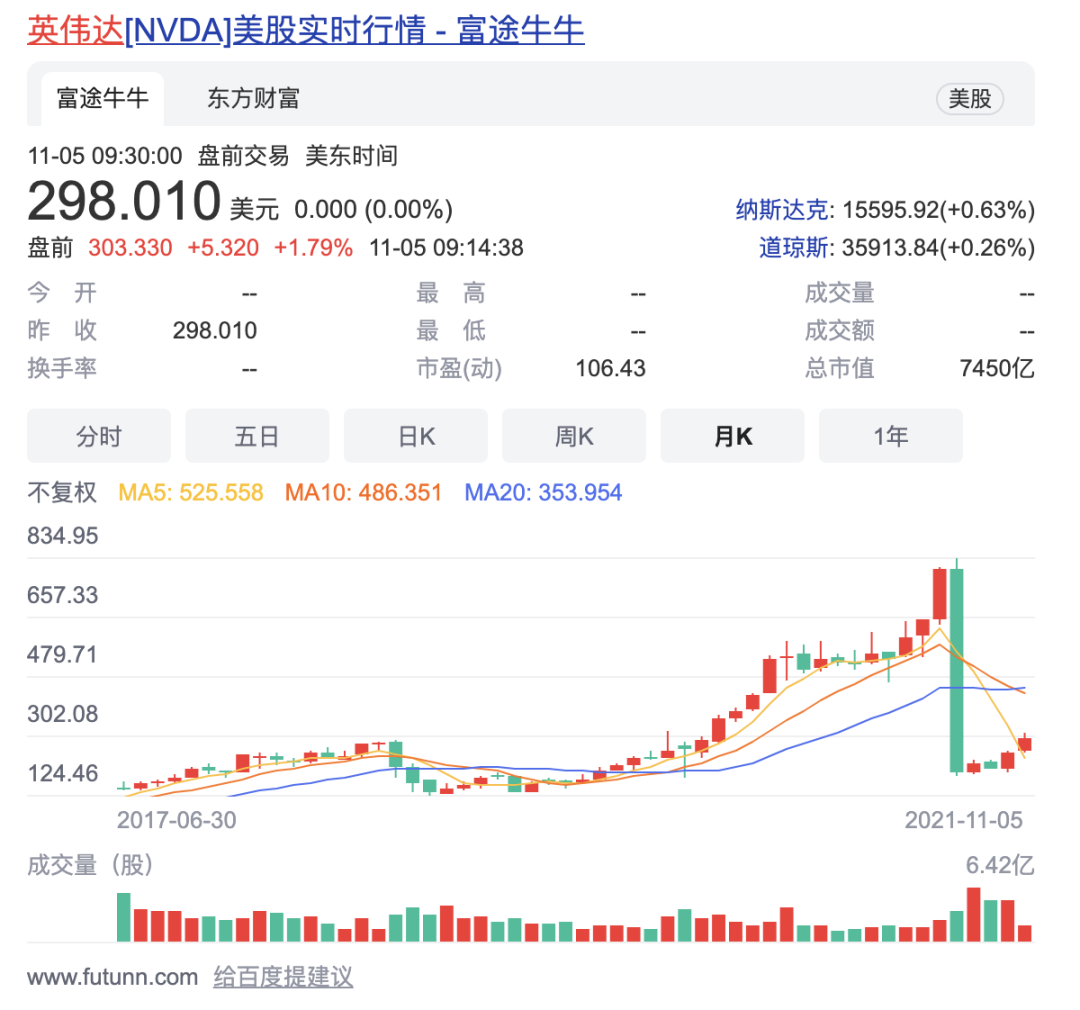Switch to the 1年 one-year chart
Screen dimensions: 1080x1010
click(x=891, y=436)
